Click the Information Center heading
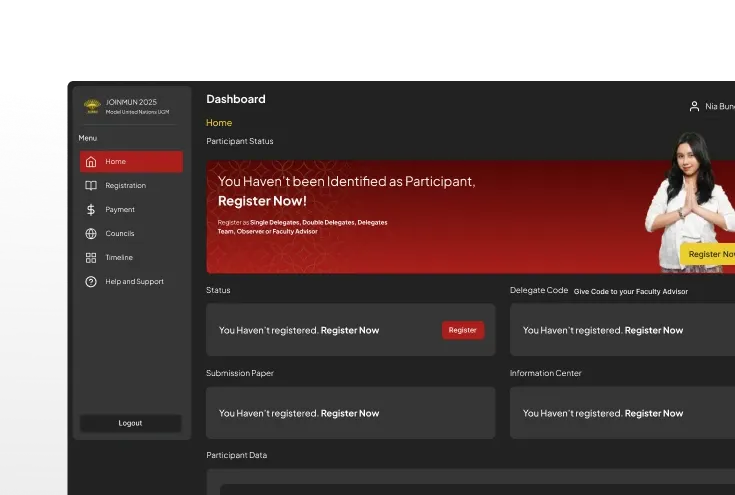The width and height of the screenshot is (735, 495). click(x=546, y=373)
